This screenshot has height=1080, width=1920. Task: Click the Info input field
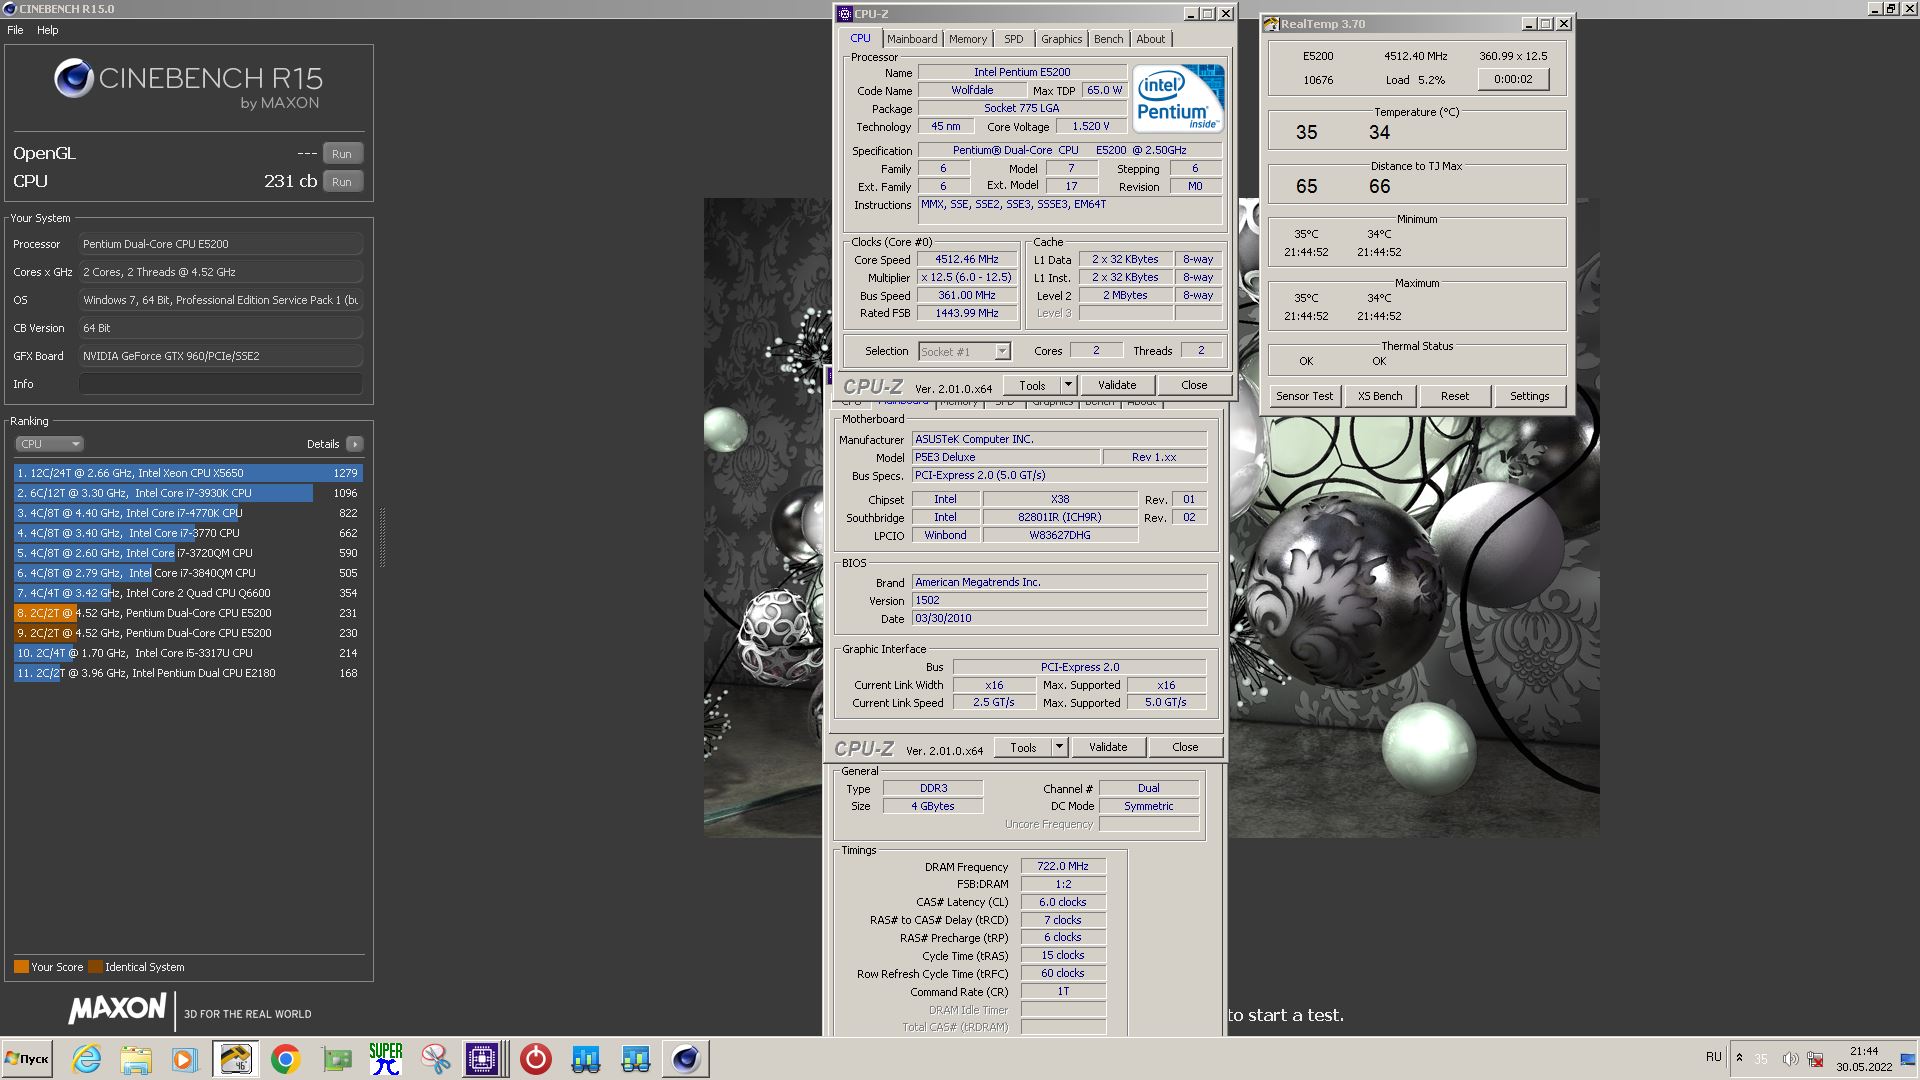click(221, 384)
